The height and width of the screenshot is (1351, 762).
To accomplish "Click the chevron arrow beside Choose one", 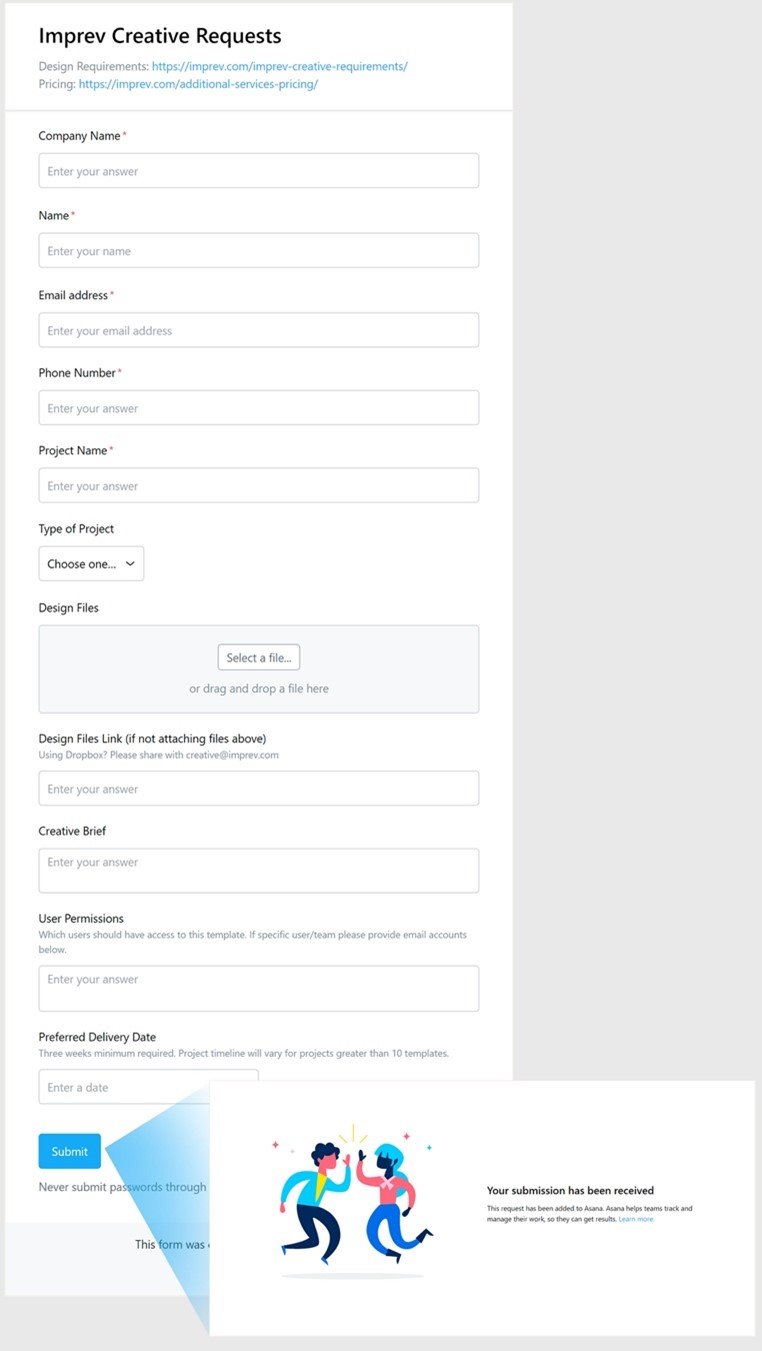I will coord(130,564).
